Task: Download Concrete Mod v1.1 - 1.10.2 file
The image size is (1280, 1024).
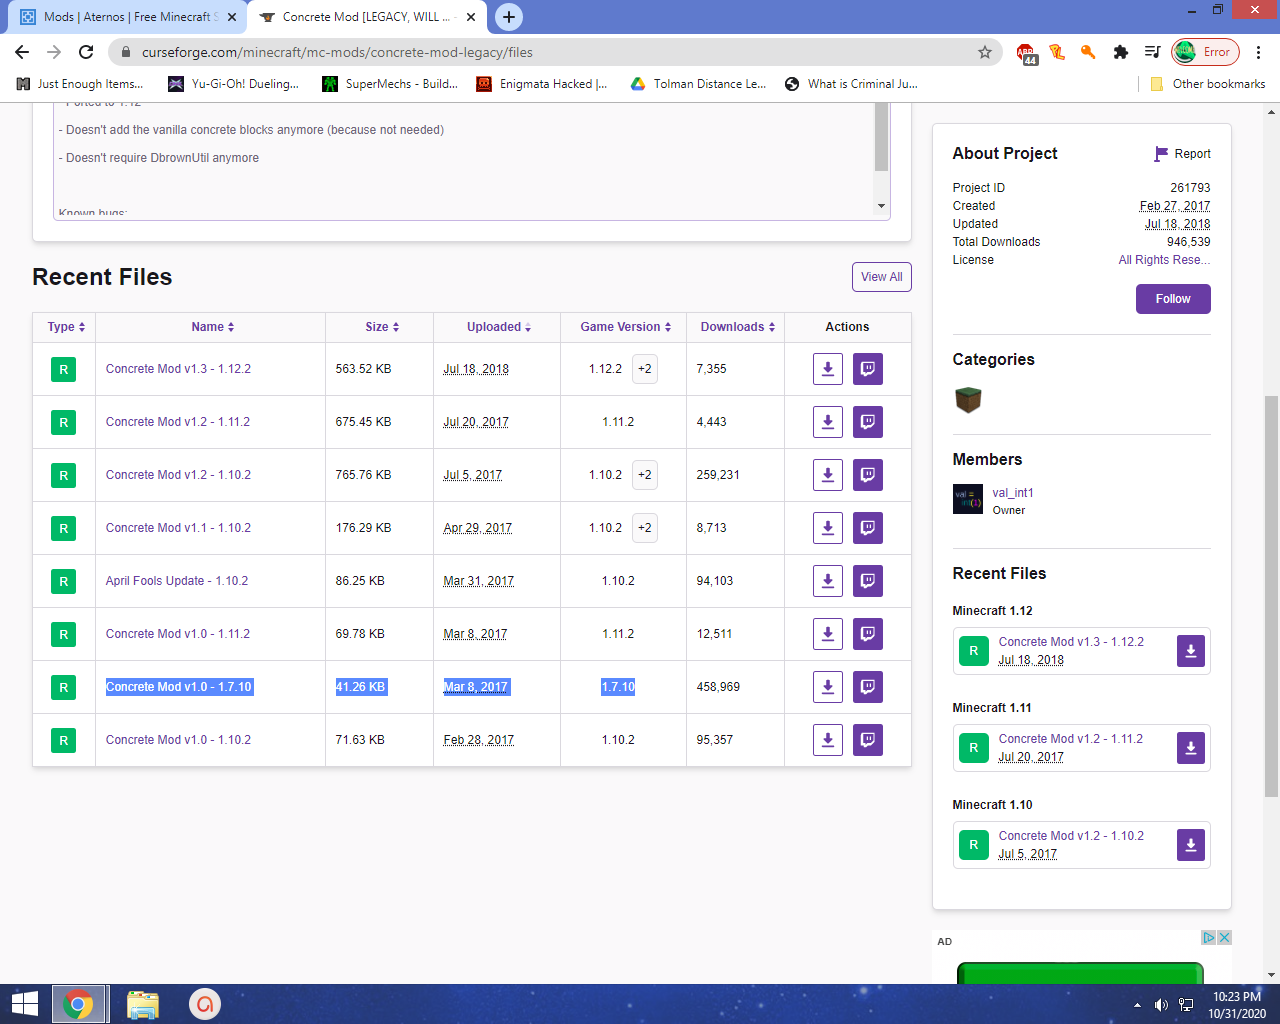Action: tap(828, 528)
